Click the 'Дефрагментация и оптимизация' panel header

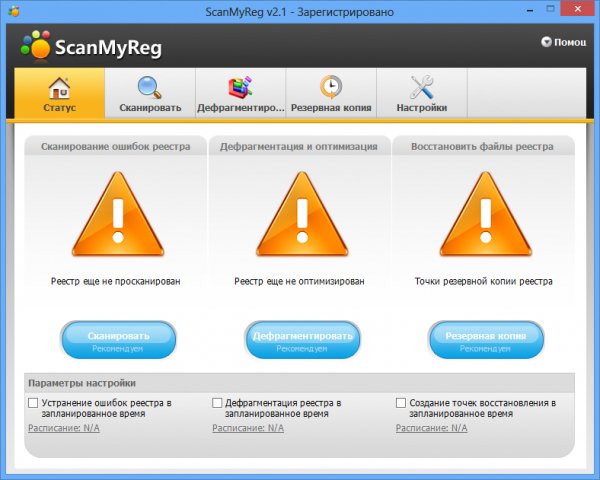[299, 147]
